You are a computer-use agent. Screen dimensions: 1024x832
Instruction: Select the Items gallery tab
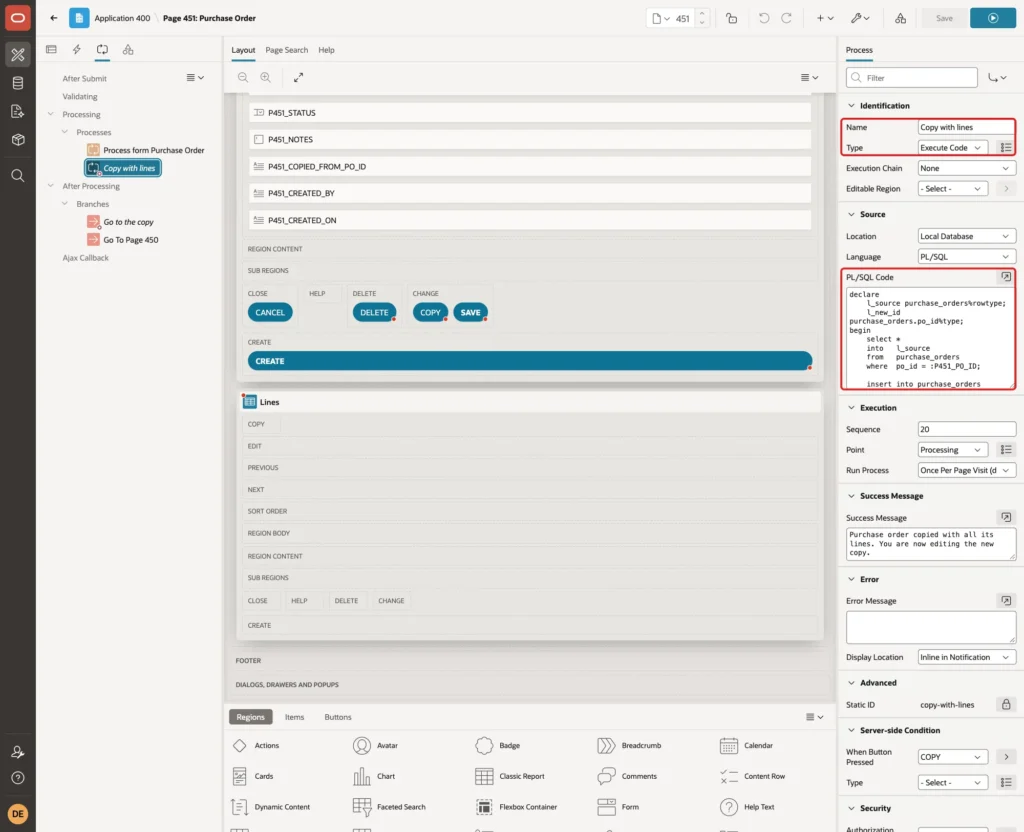(295, 716)
